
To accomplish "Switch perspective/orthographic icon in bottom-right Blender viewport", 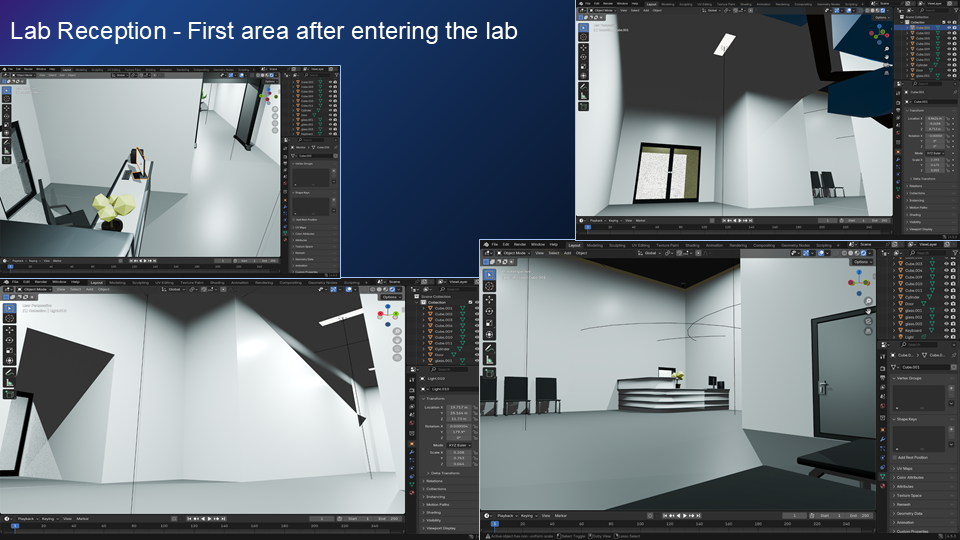I will [x=868, y=331].
